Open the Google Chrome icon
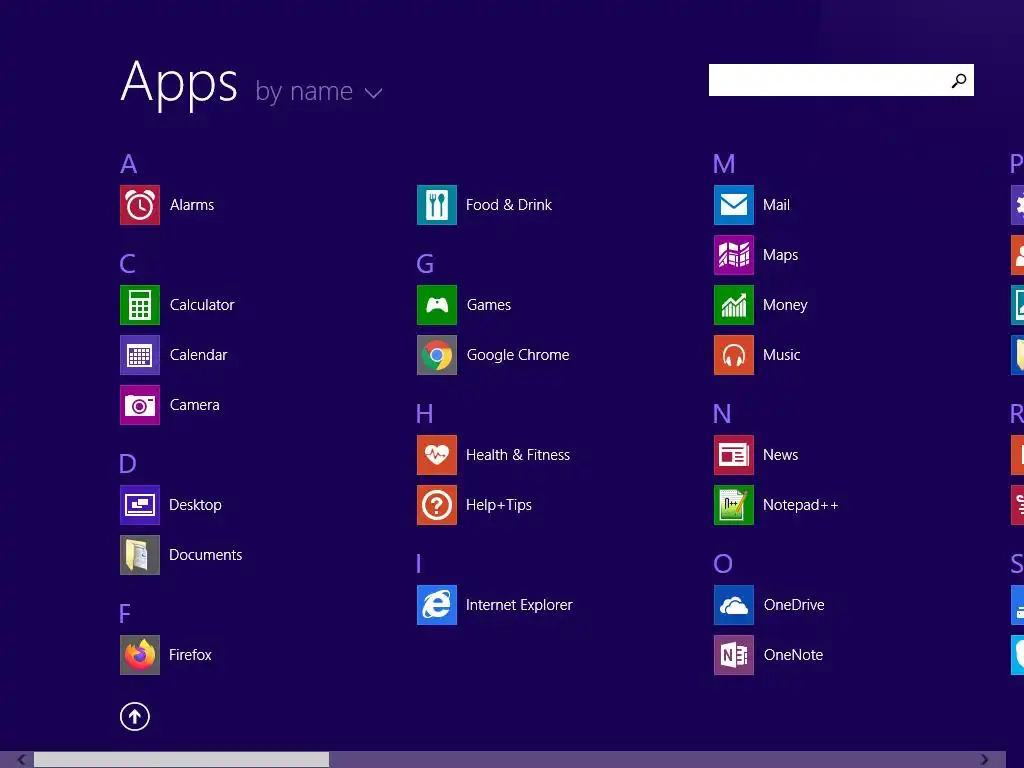This screenshot has height=768, width=1024. pos(437,355)
